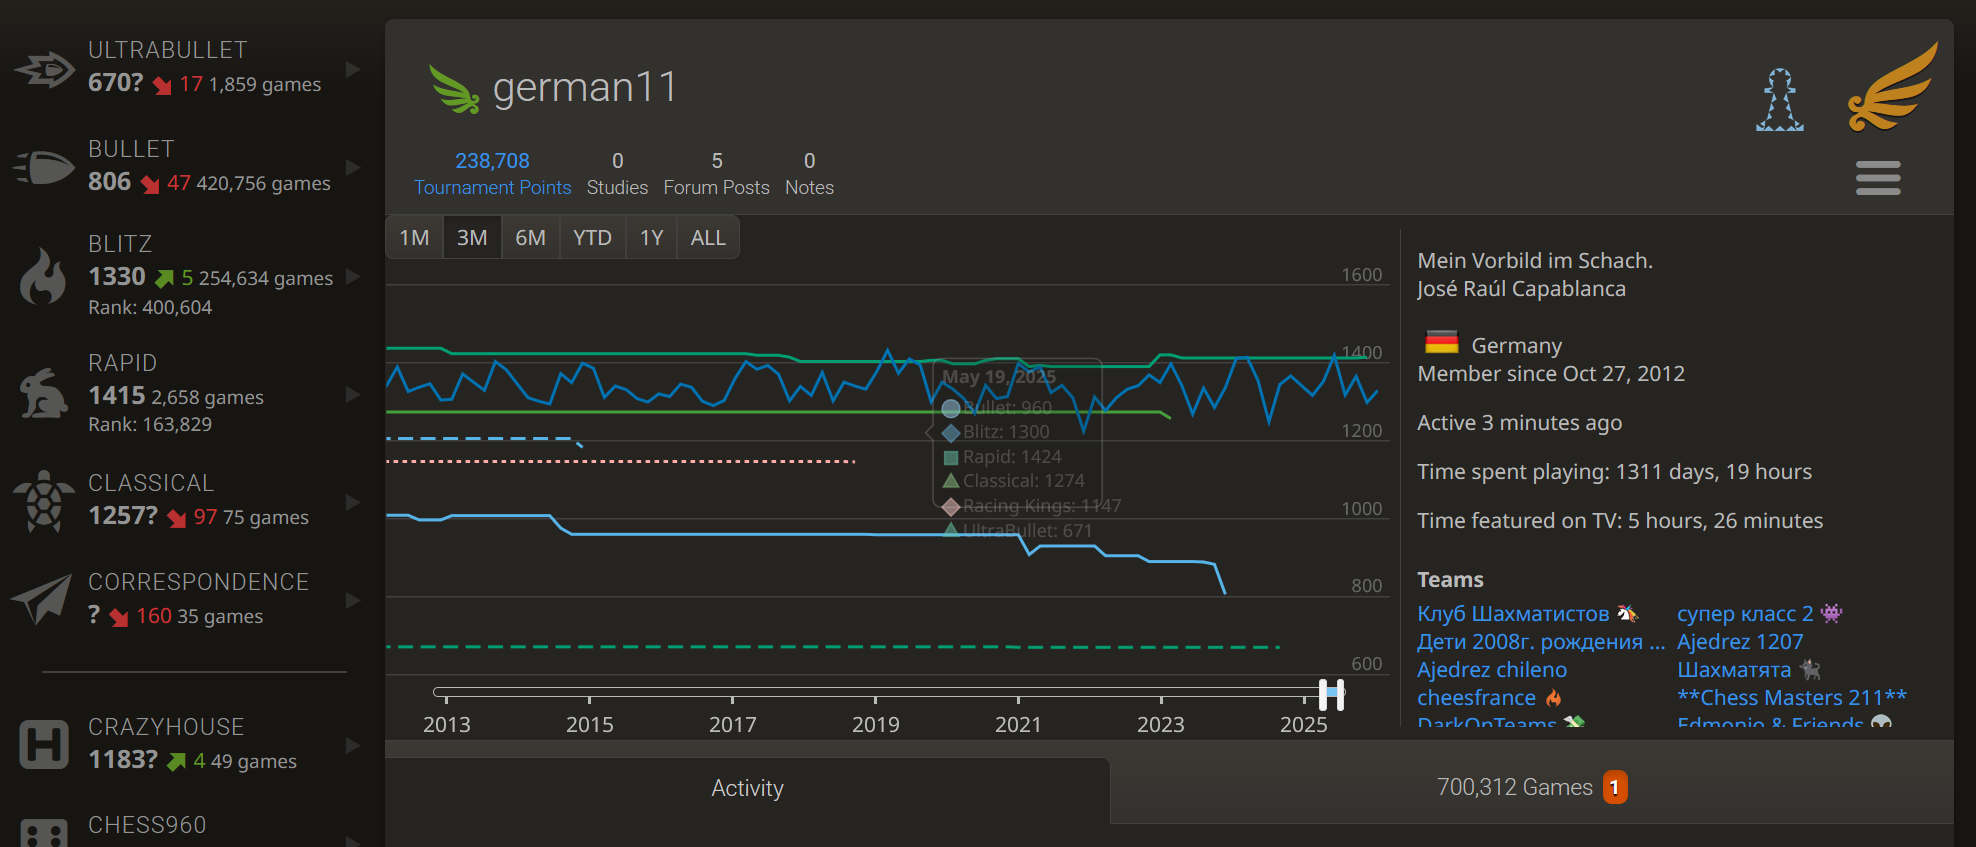Viewport: 1976px width, 847px height.
Task: Click the Rapid rabbit icon
Action: [x=44, y=393]
